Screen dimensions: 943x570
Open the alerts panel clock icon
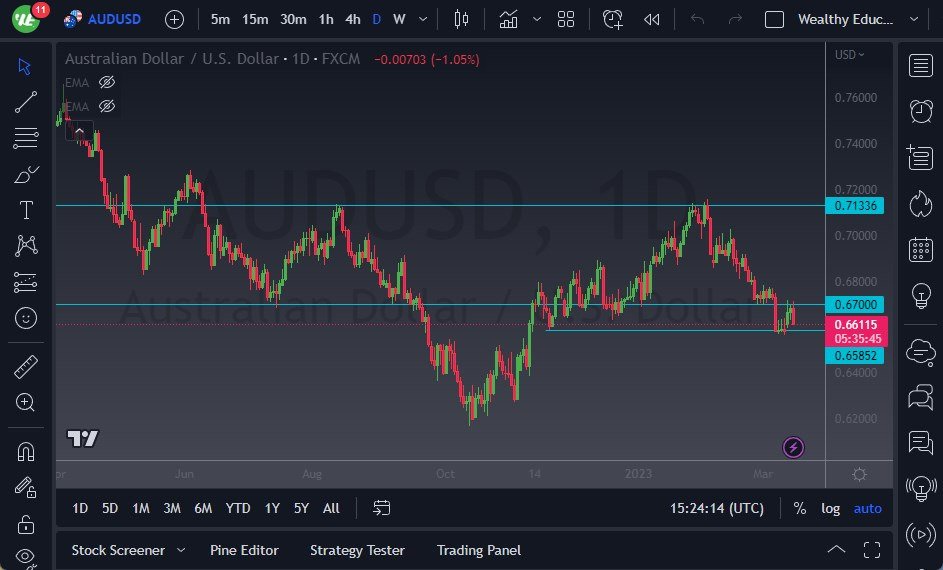(x=921, y=111)
